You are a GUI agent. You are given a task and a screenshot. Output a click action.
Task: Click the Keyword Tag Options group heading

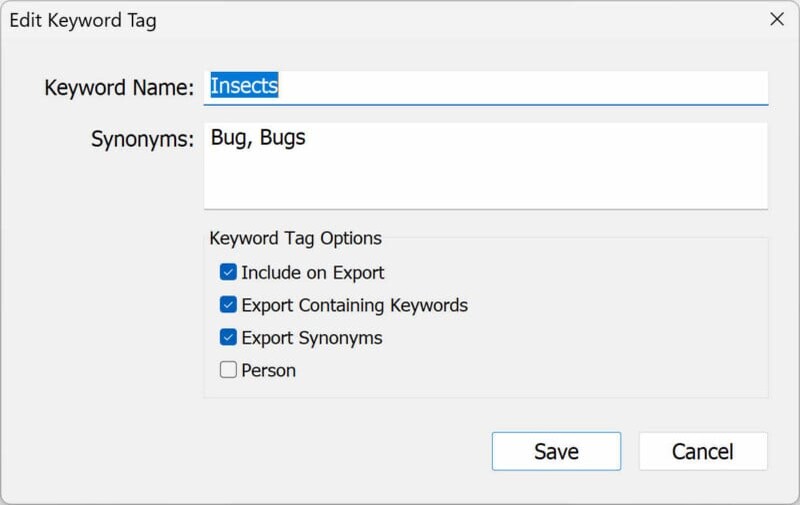(295, 238)
